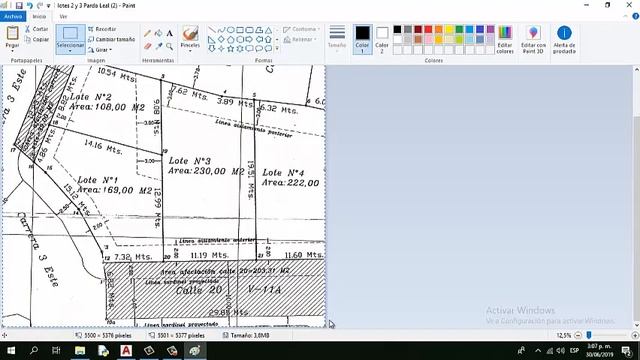Select the Pencil tool
The height and width of the screenshot is (360, 640).
point(147,34)
